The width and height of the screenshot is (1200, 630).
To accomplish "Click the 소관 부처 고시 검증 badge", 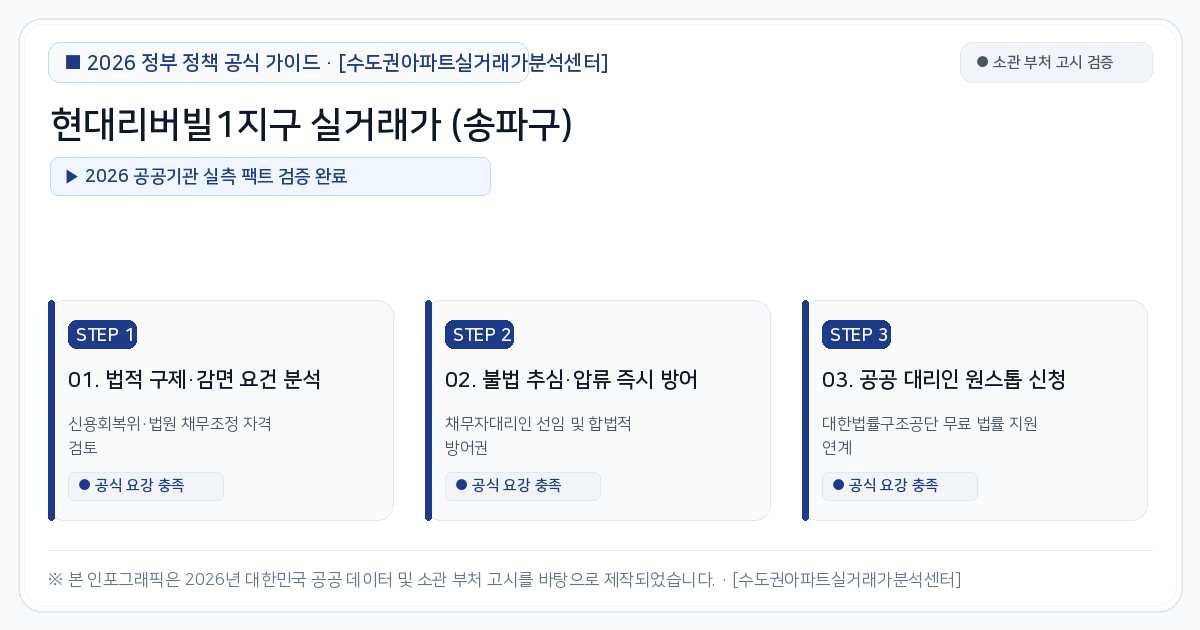I will [1056, 62].
